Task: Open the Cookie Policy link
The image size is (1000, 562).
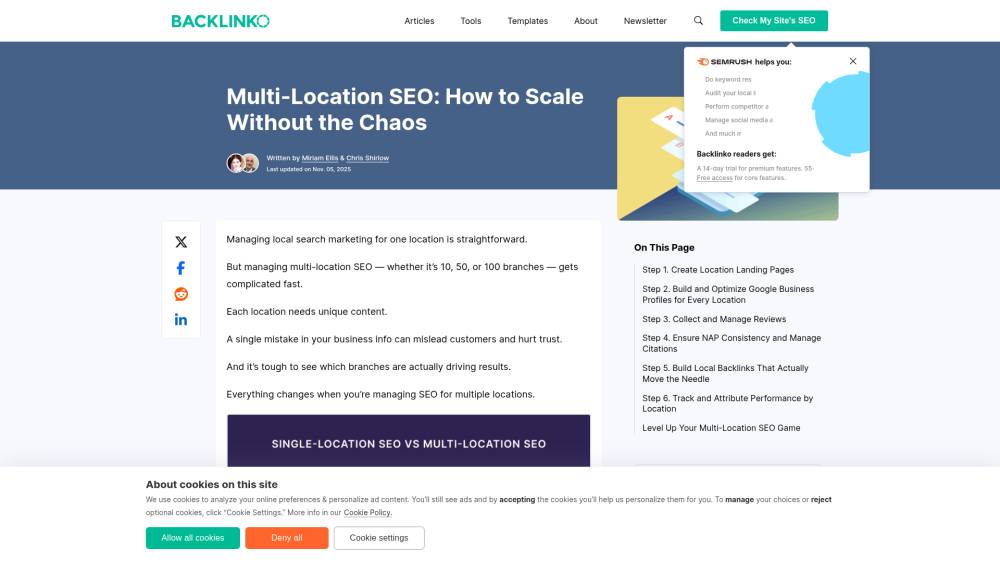Action: [367, 512]
